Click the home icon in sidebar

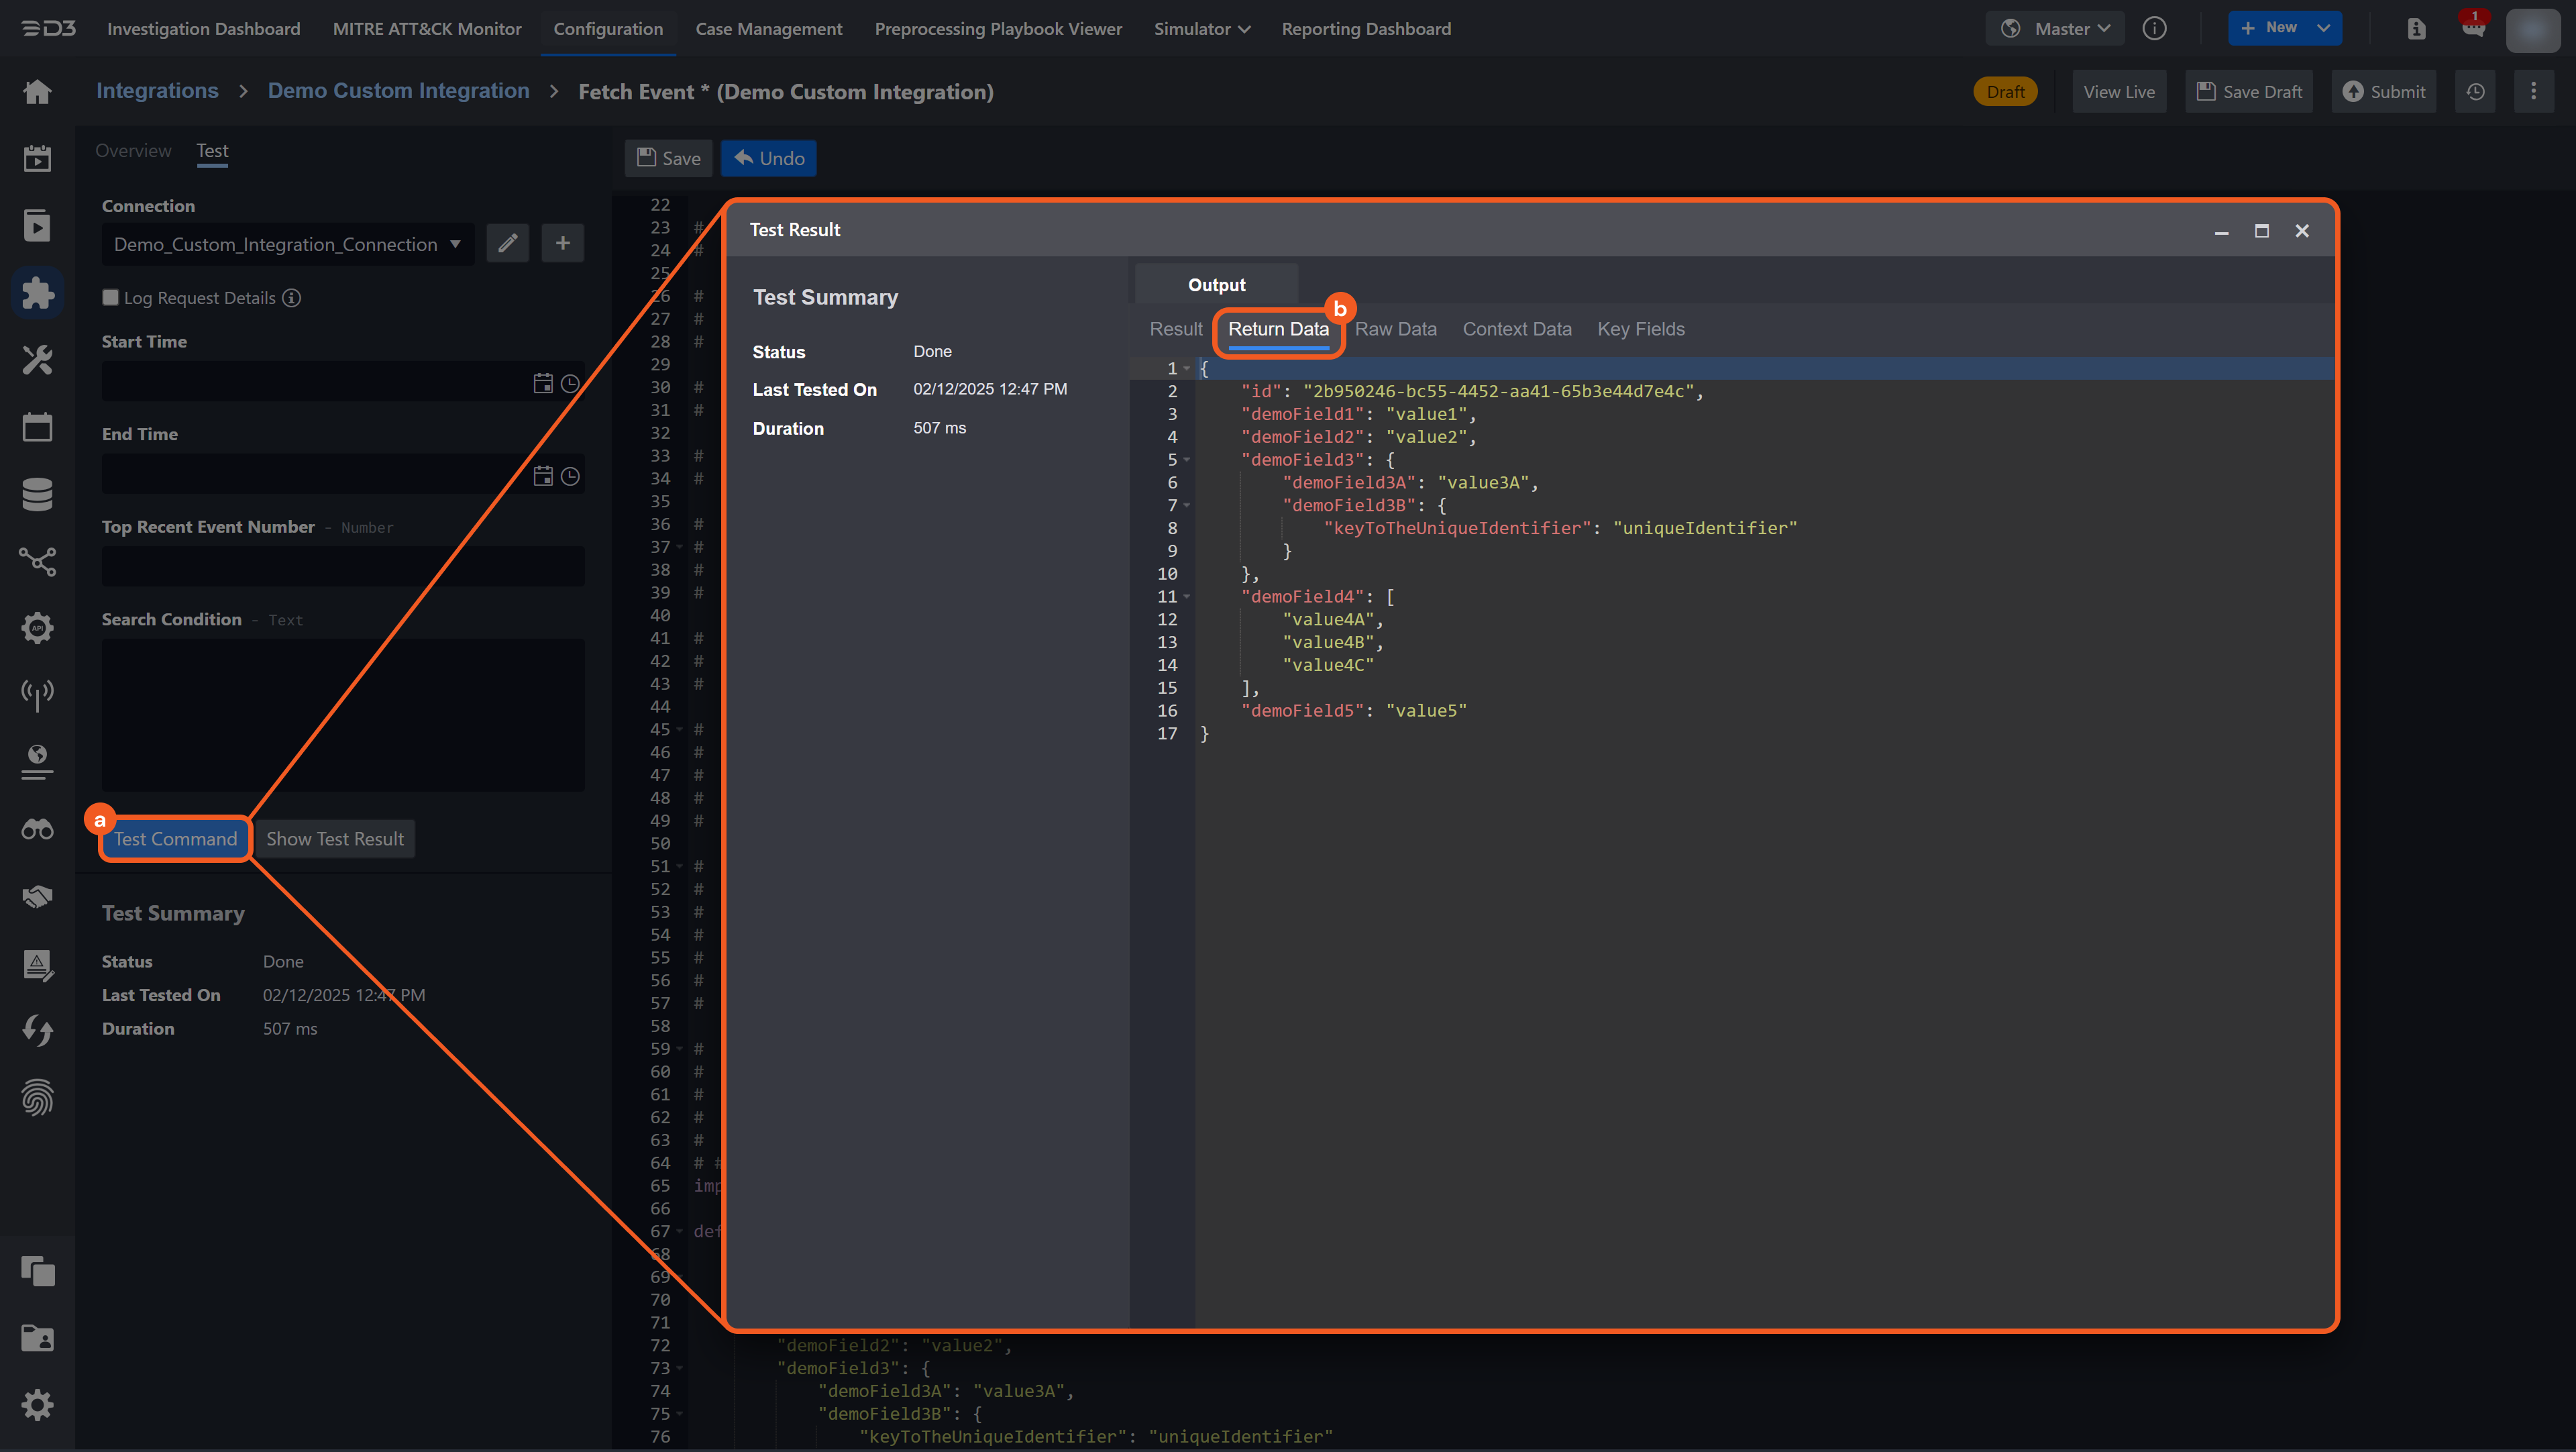click(x=37, y=92)
